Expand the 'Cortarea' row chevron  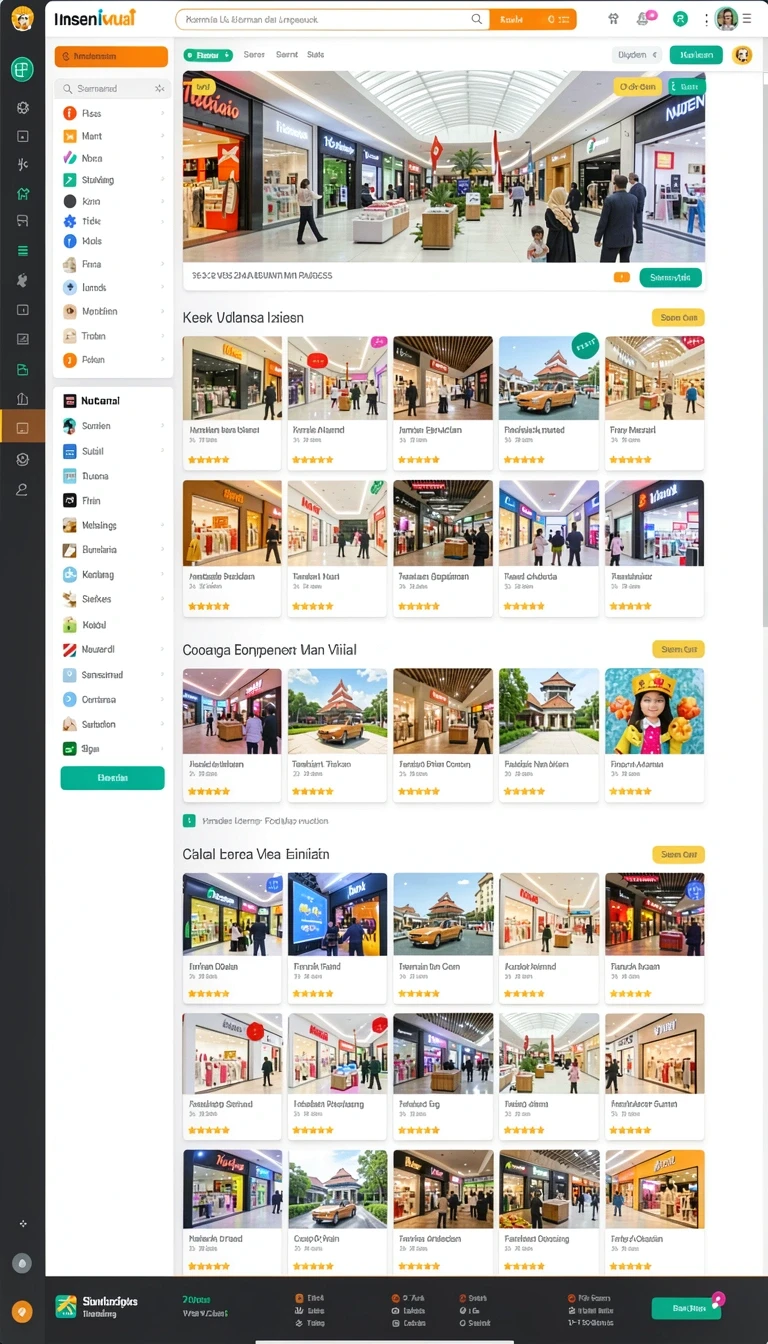point(162,700)
